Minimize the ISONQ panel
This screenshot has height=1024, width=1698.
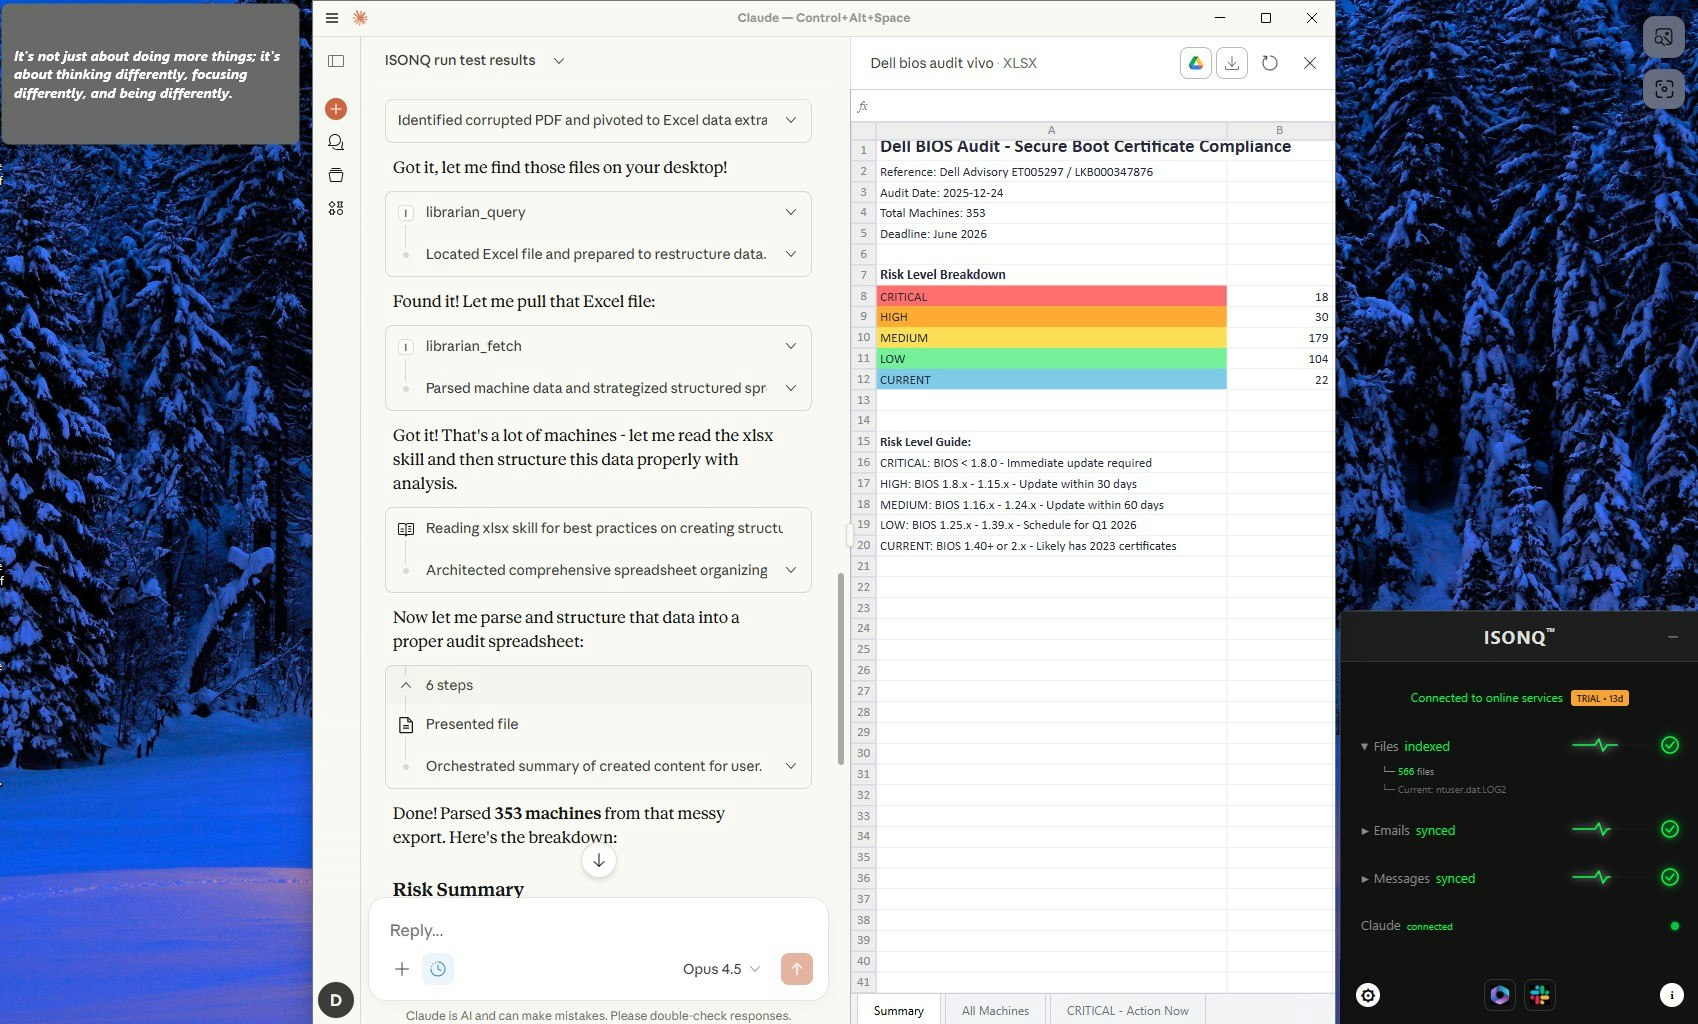(1673, 637)
